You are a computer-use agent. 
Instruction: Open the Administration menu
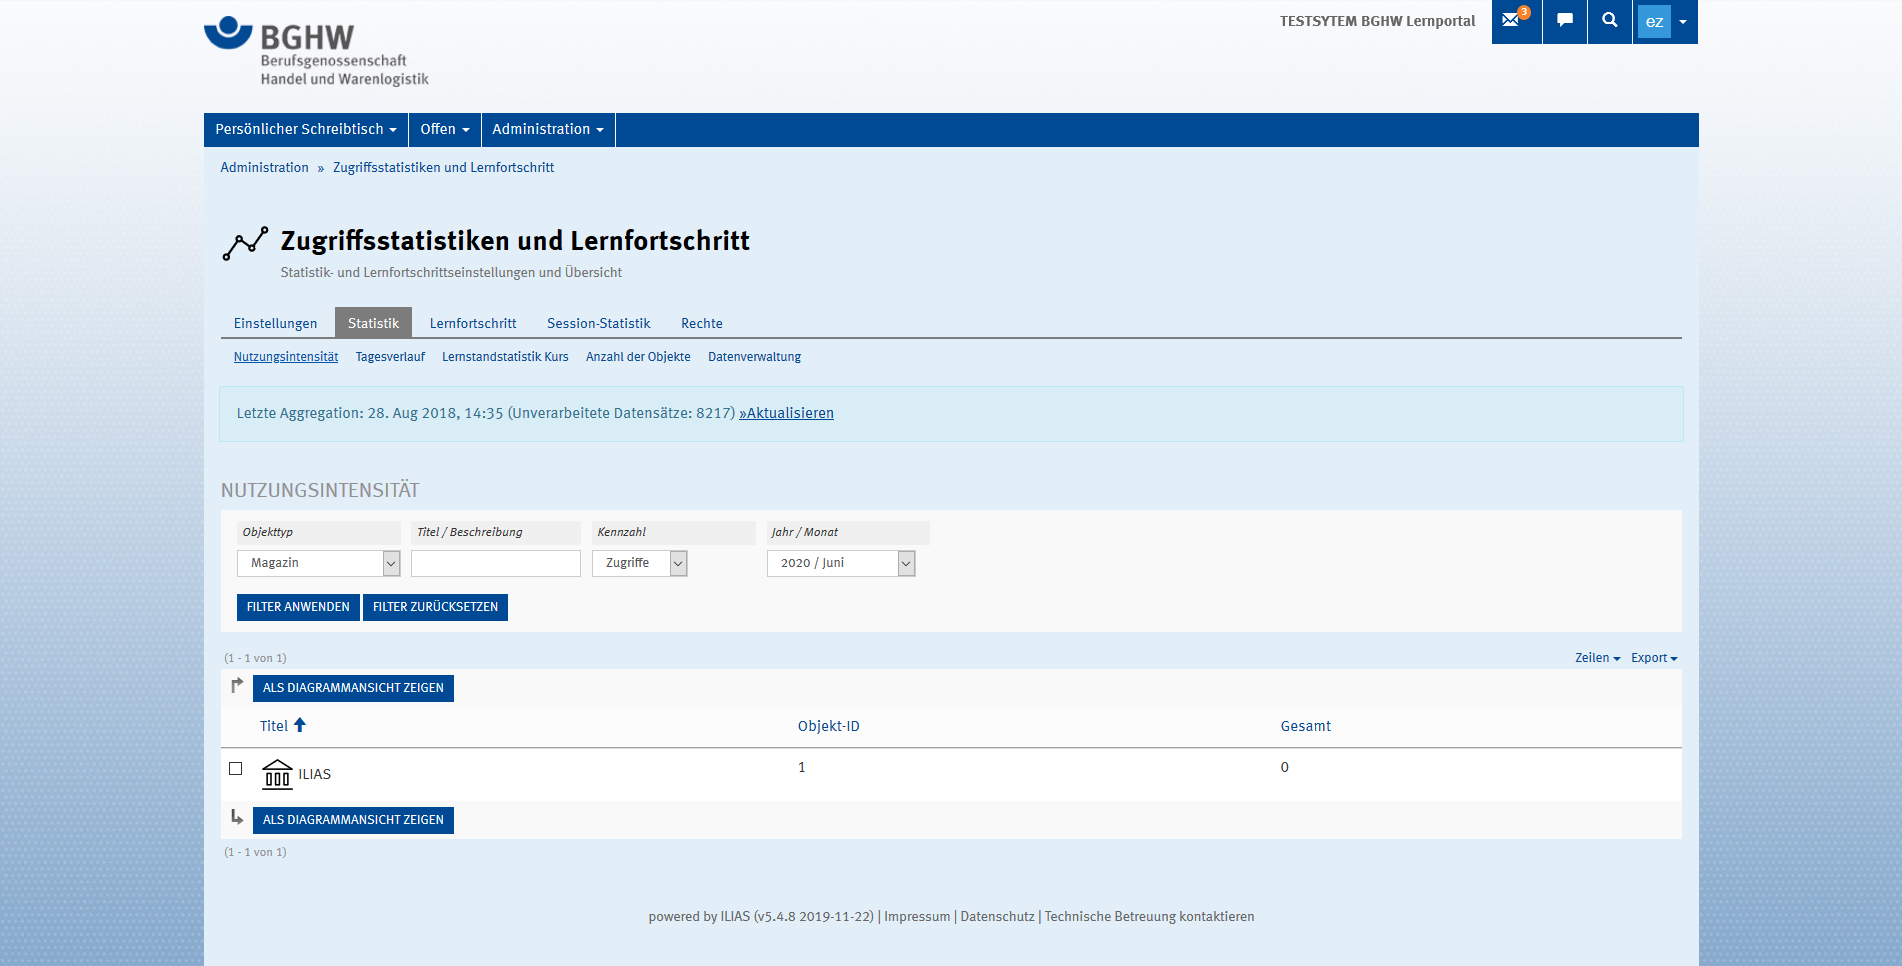tap(547, 129)
